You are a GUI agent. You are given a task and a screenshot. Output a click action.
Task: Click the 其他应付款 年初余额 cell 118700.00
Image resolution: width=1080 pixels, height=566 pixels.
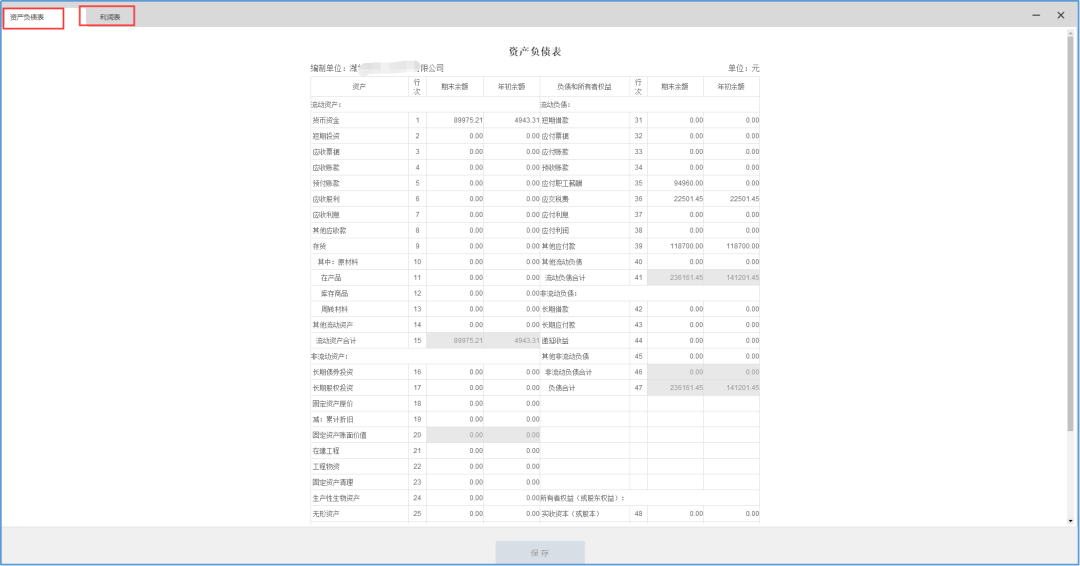731,247
